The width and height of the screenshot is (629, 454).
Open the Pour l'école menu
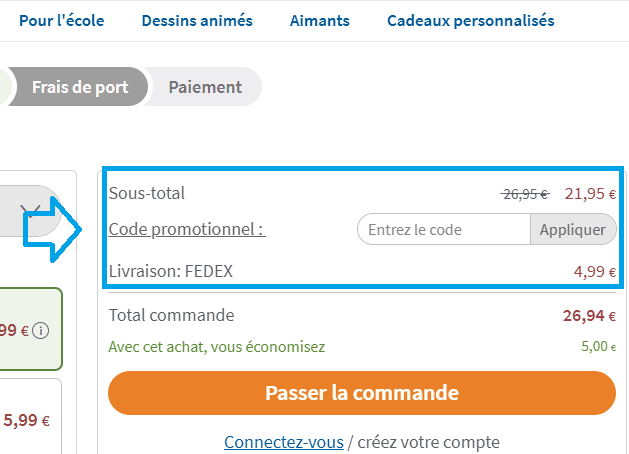[62, 21]
